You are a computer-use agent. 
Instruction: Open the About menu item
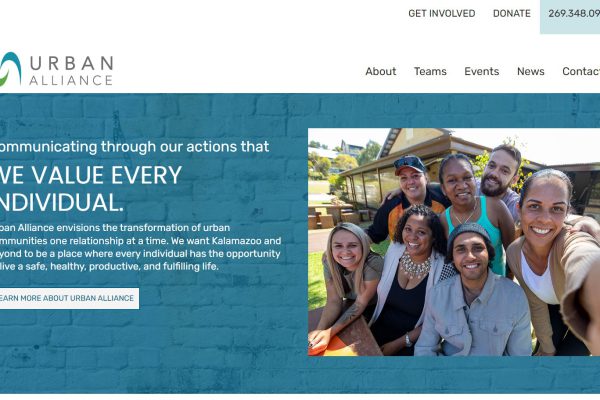click(x=380, y=71)
